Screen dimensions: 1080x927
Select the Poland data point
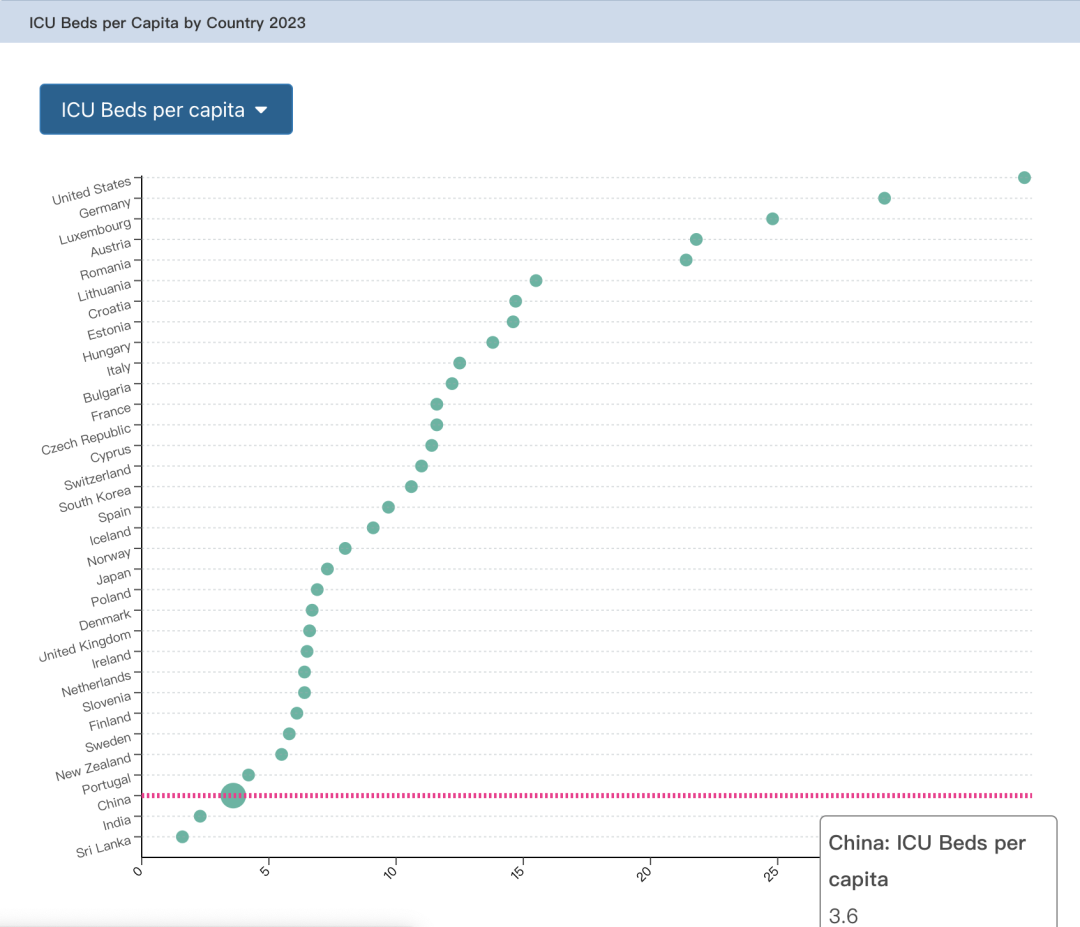click(x=317, y=590)
